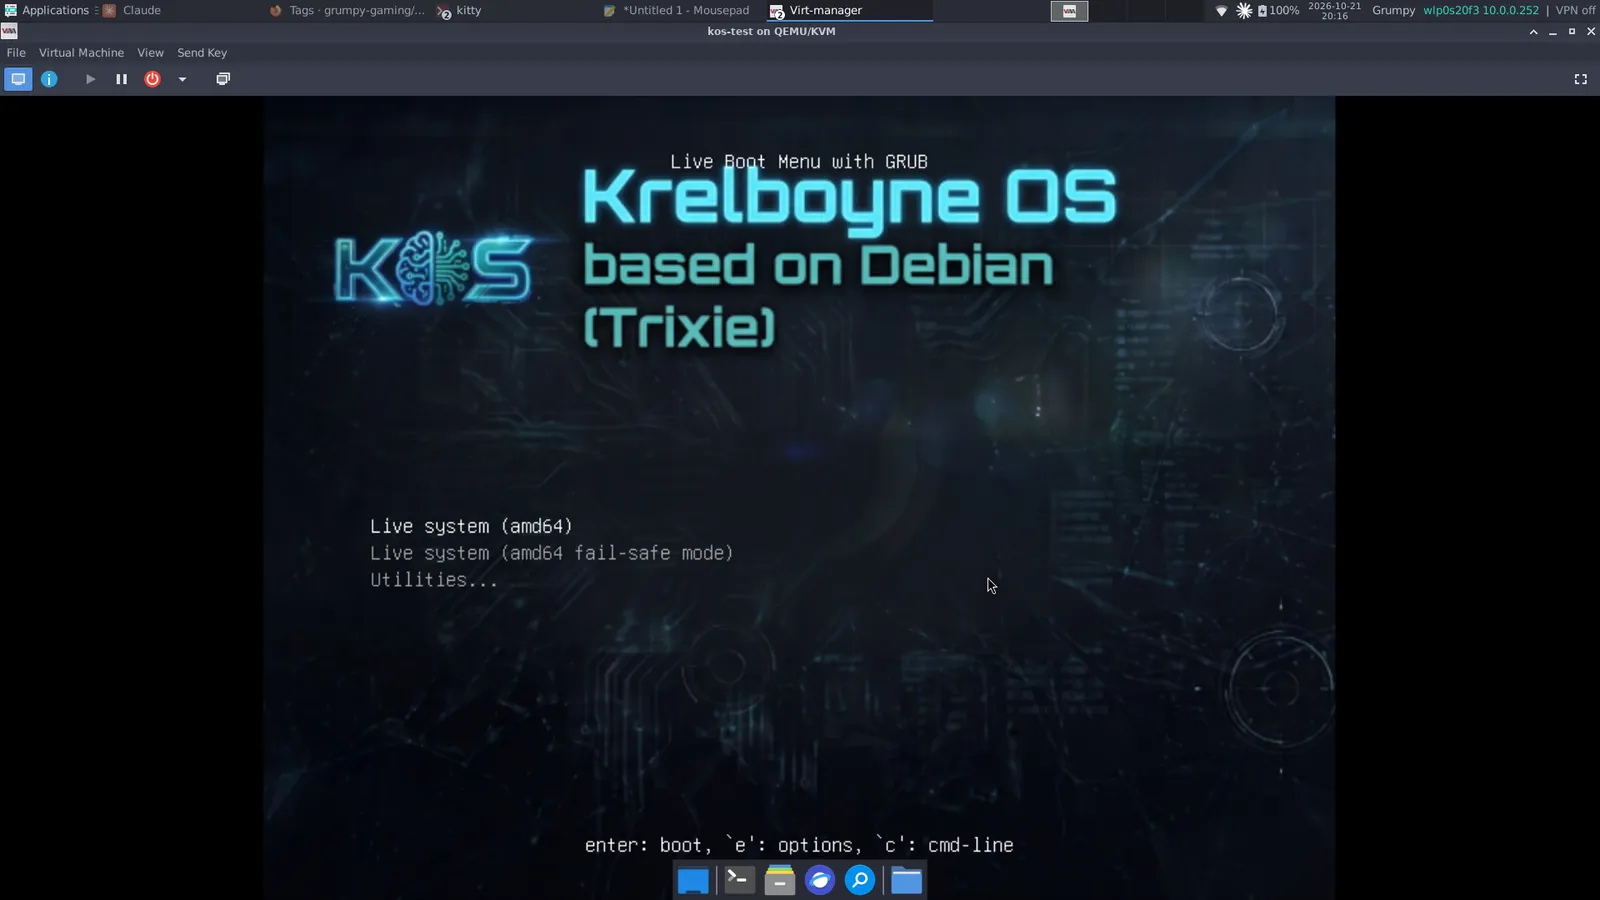Screen dimensions: 1600x900
Task: Open the manage snapshots toolbar icon
Action: (223, 79)
